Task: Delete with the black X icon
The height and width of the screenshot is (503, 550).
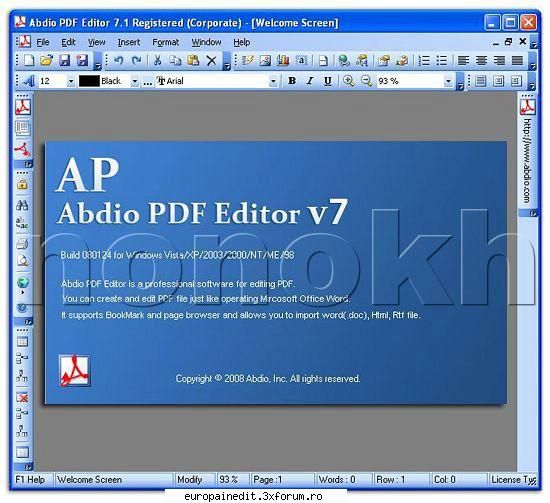Action: [x=212, y=61]
